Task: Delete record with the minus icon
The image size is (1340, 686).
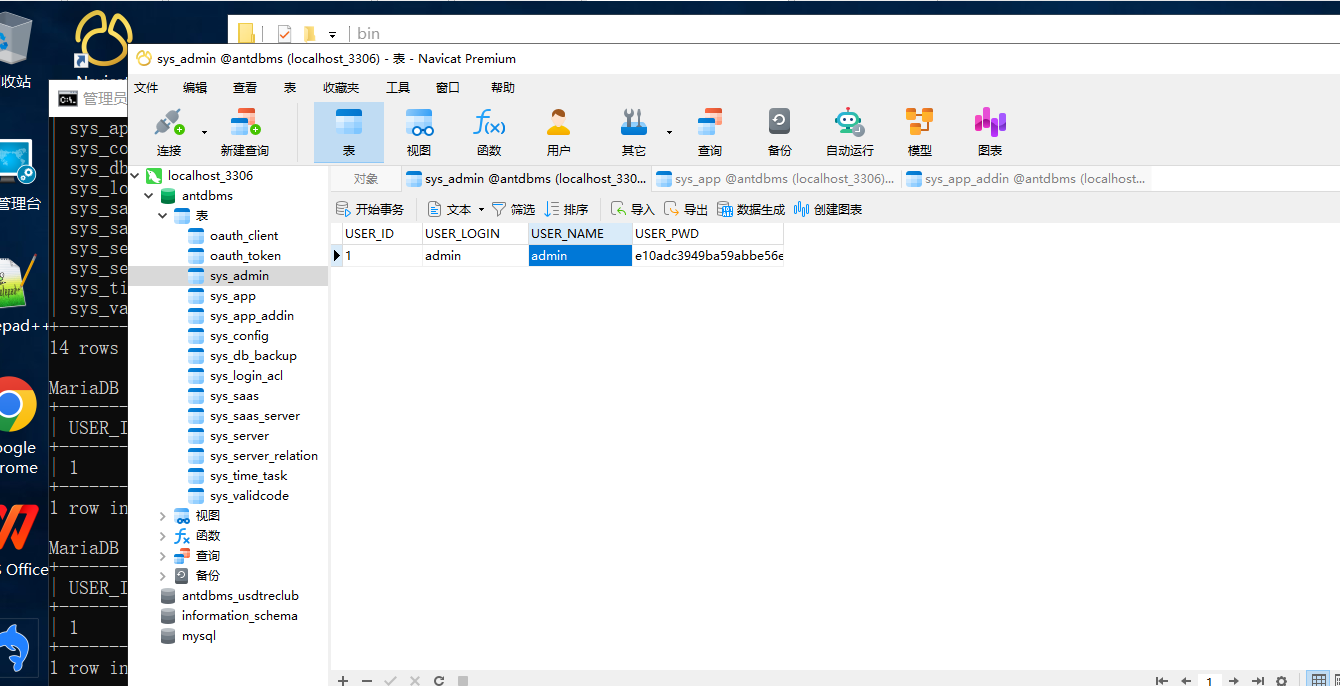Action: [x=367, y=680]
